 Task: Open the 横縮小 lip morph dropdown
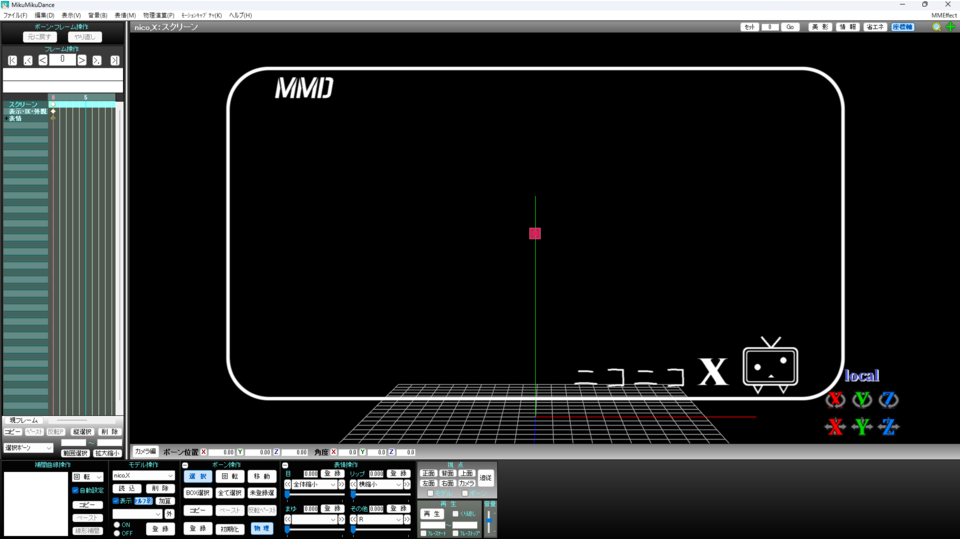coord(380,484)
